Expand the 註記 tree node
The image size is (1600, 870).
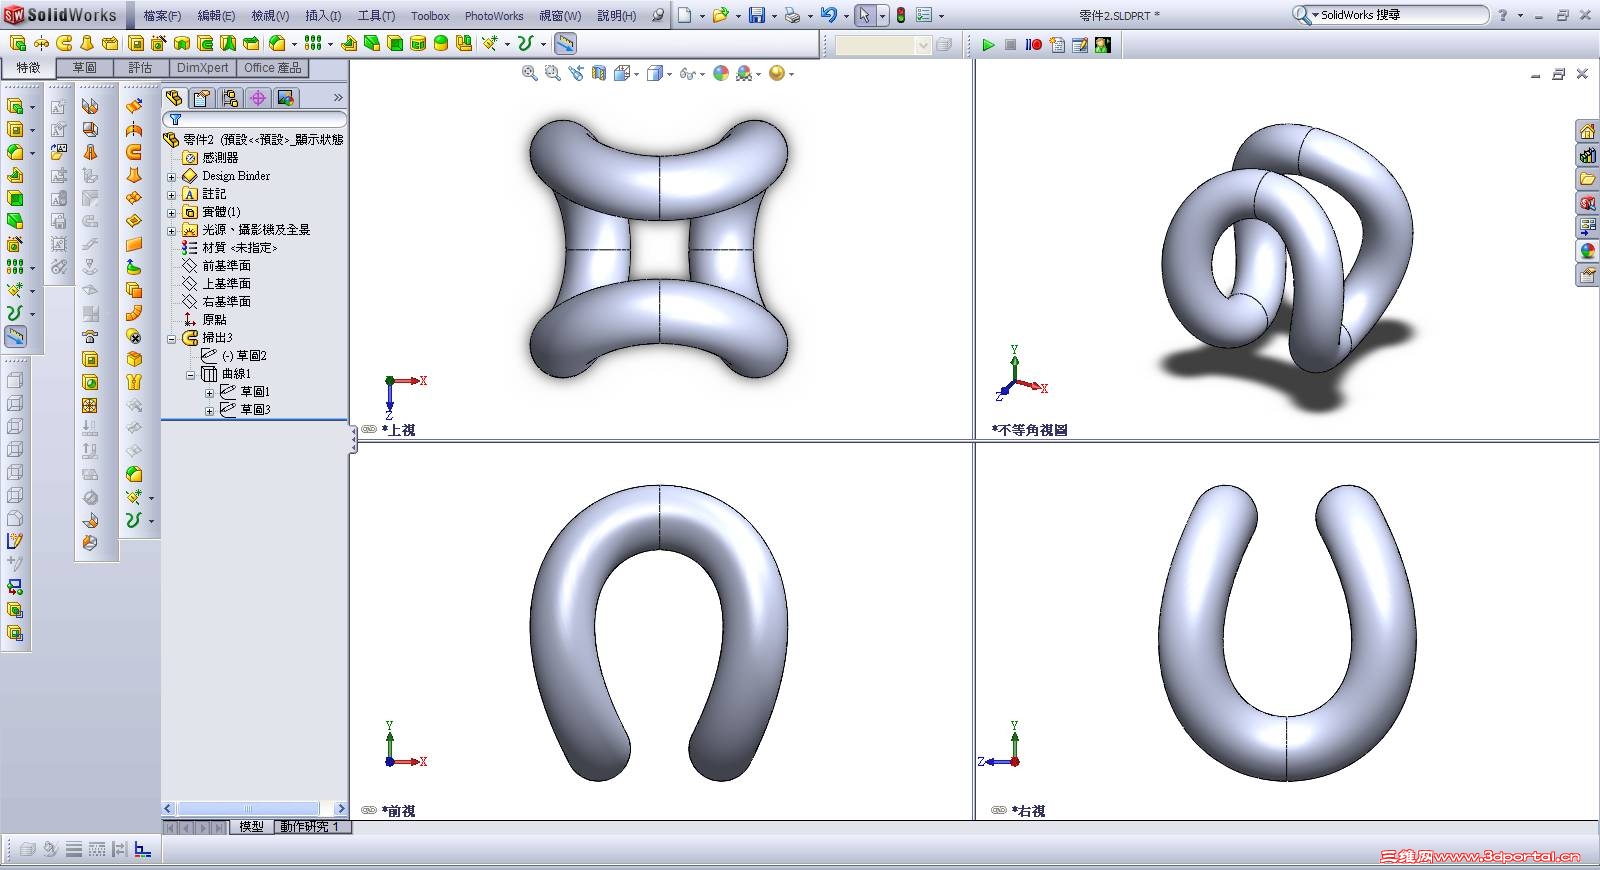click(x=171, y=194)
